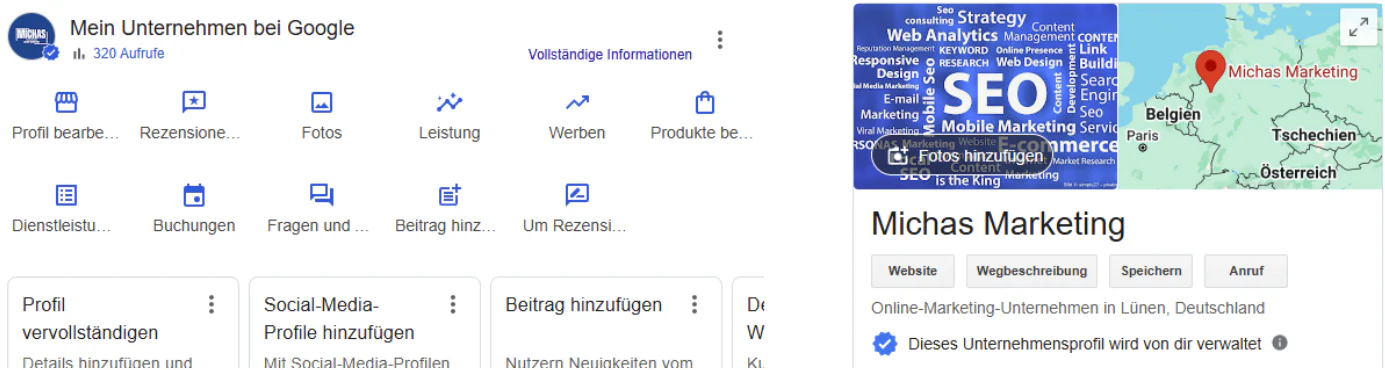
Task: Click bar chart icon beside 320 Aufrufe
Action: point(78,54)
